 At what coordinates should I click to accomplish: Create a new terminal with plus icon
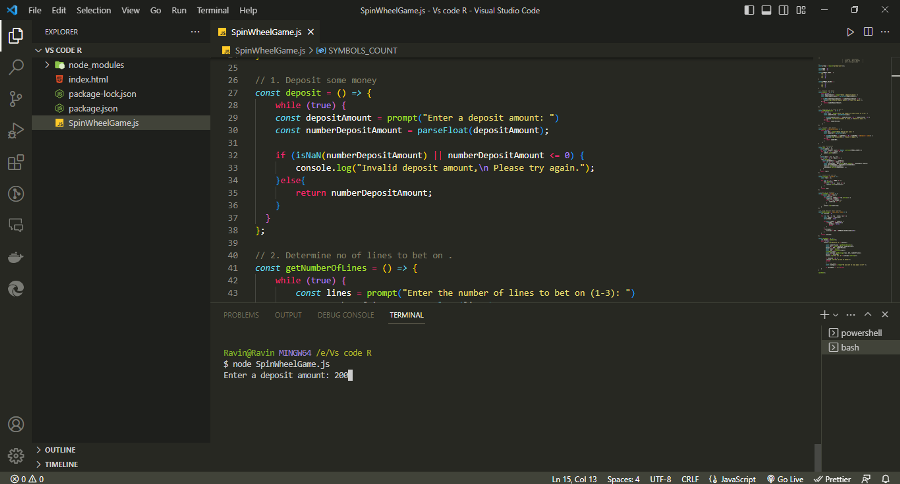(824, 315)
